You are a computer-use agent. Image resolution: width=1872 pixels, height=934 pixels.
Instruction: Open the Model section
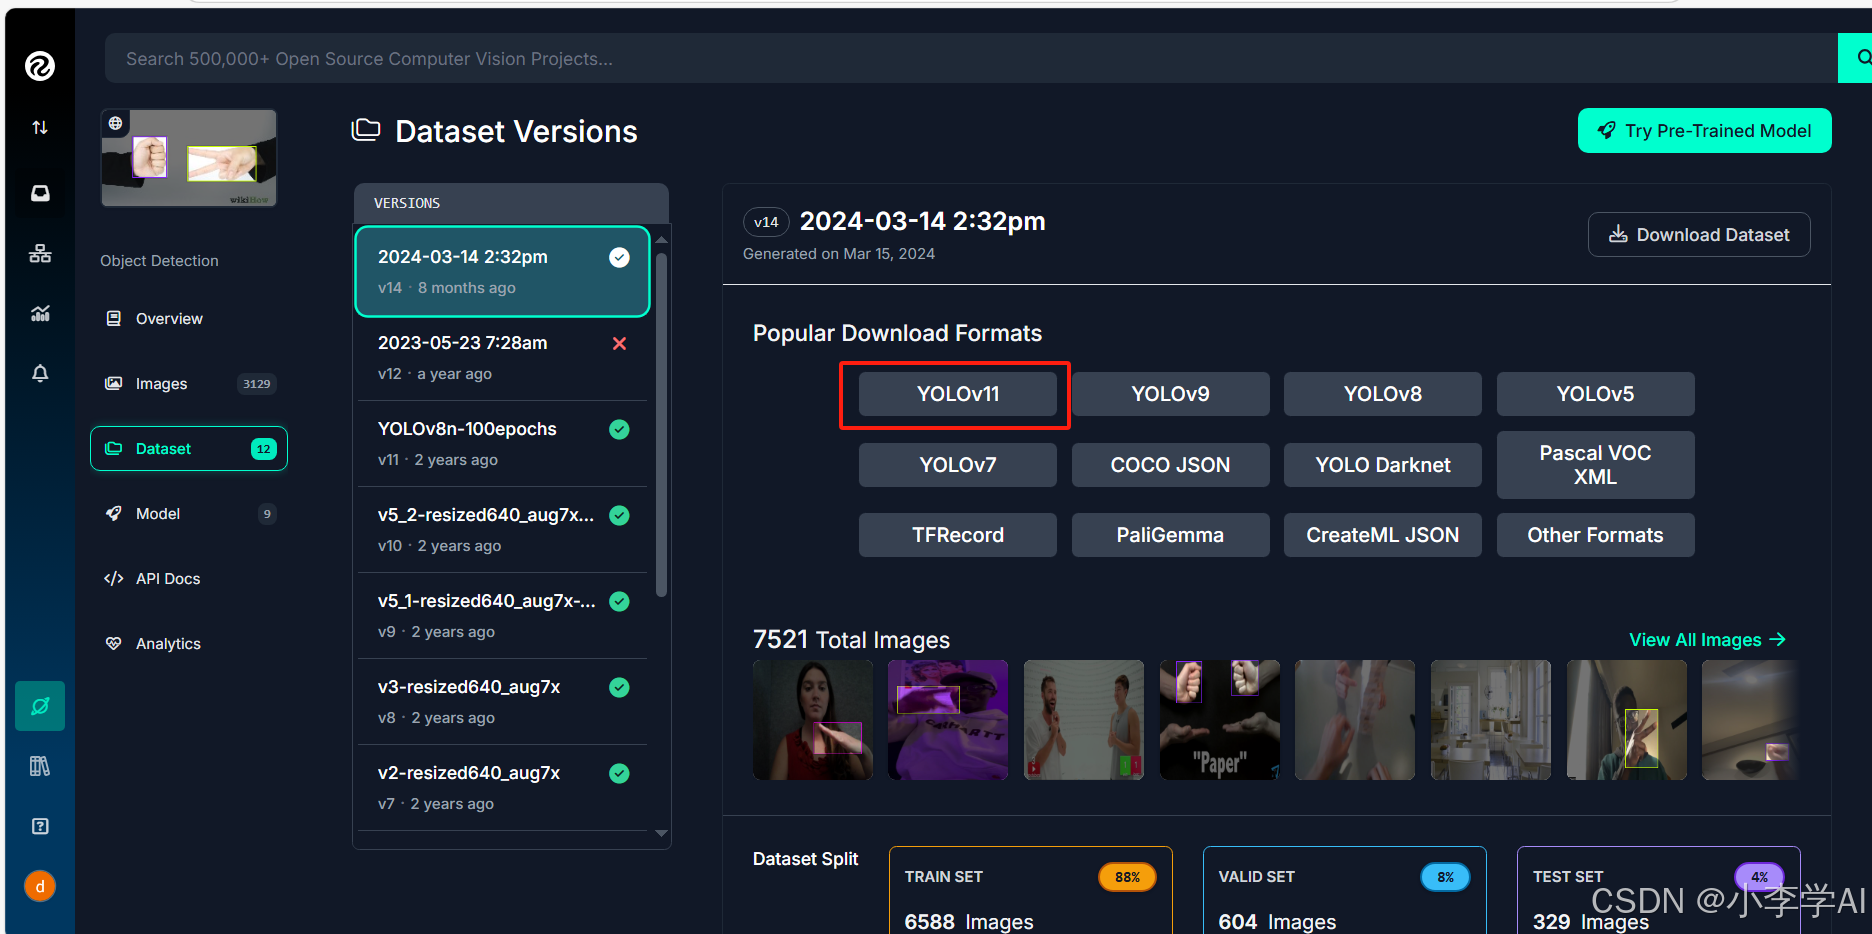pyautogui.click(x=189, y=513)
